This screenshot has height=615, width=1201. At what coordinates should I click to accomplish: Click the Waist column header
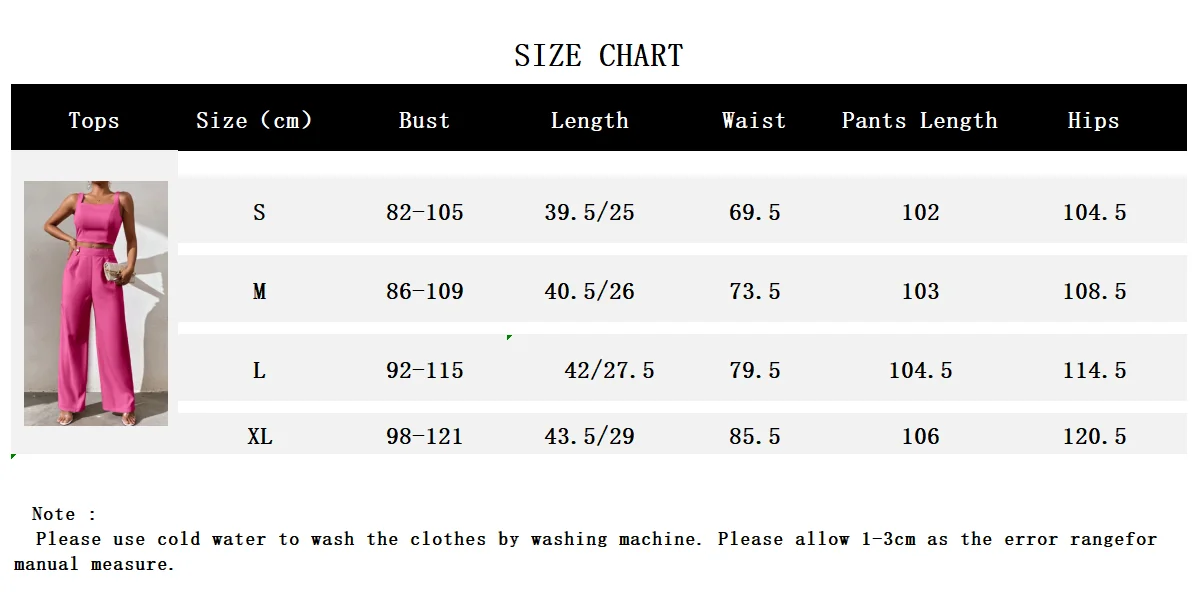click(x=753, y=121)
